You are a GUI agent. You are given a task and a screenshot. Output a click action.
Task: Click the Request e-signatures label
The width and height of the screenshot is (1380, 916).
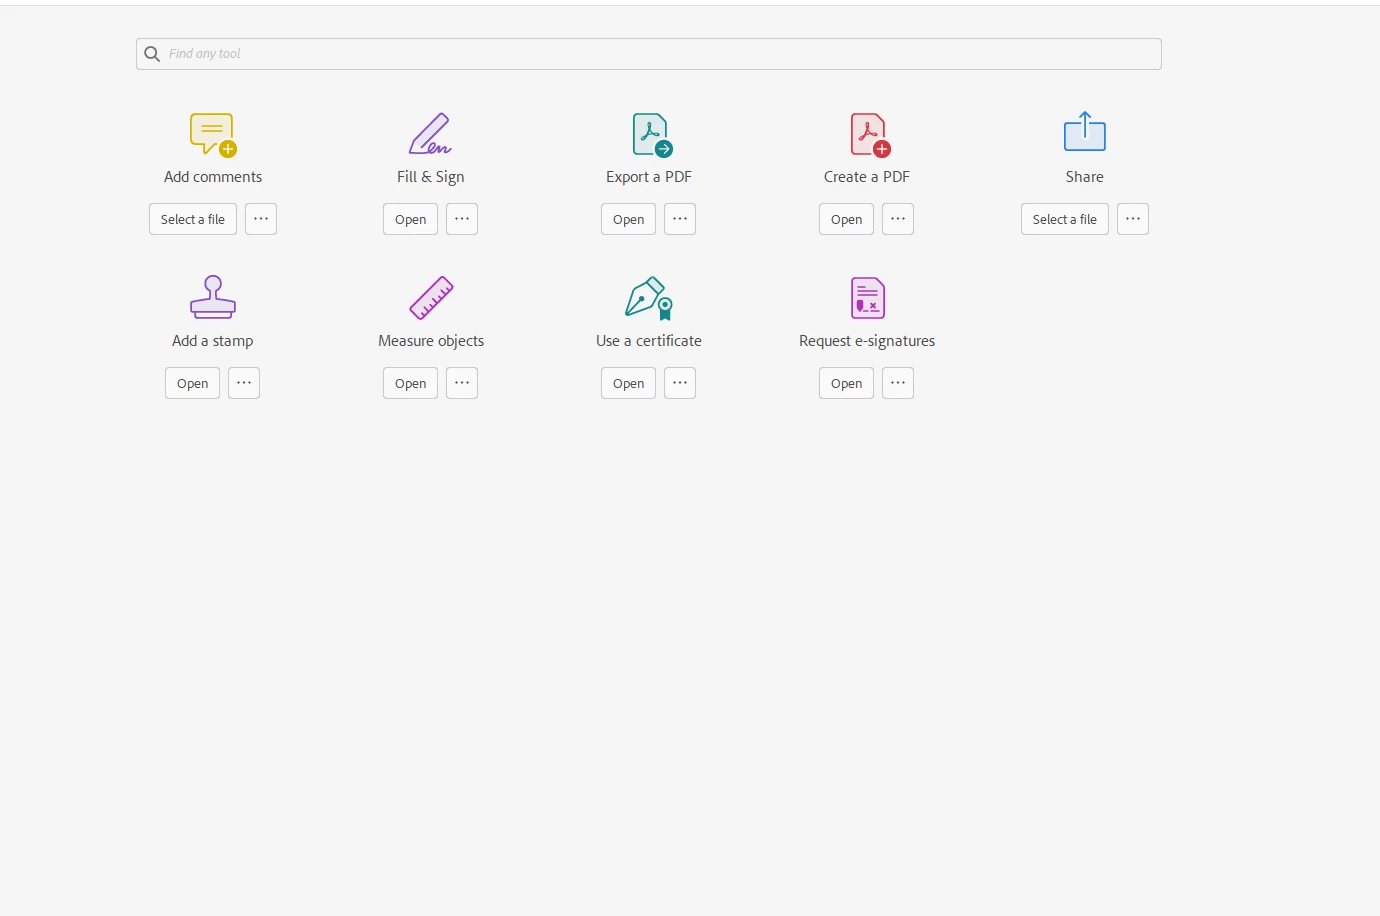[867, 341]
